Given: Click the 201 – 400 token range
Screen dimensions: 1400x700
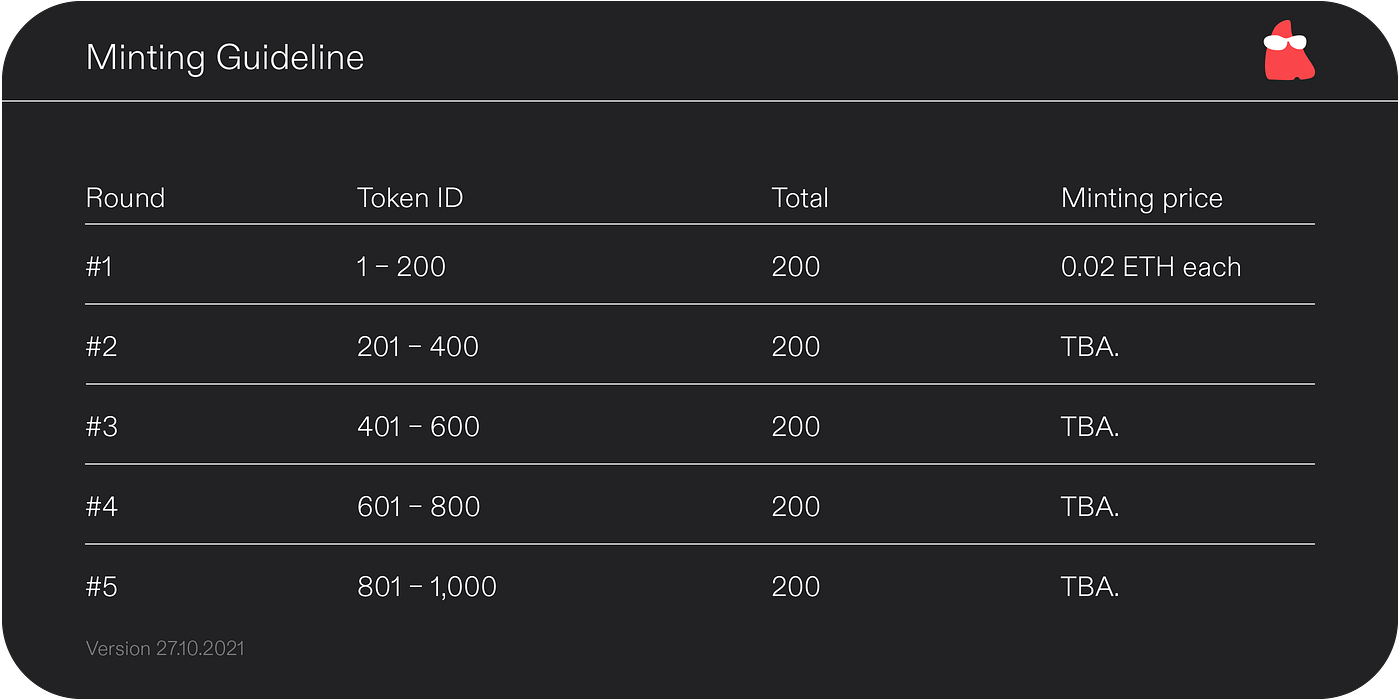Looking at the screenshot, I should [418, 347].
